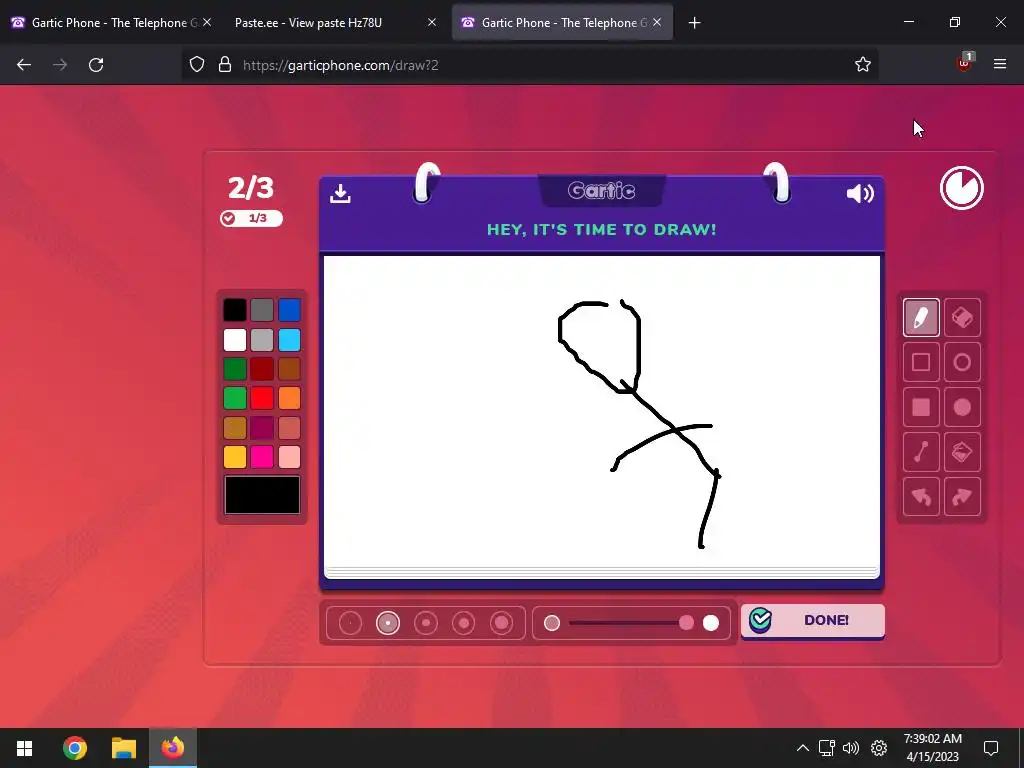This screenshot has width=1024, height=768.
Task: Click the 1/3 players ready indicator
Action: (251, 218)
